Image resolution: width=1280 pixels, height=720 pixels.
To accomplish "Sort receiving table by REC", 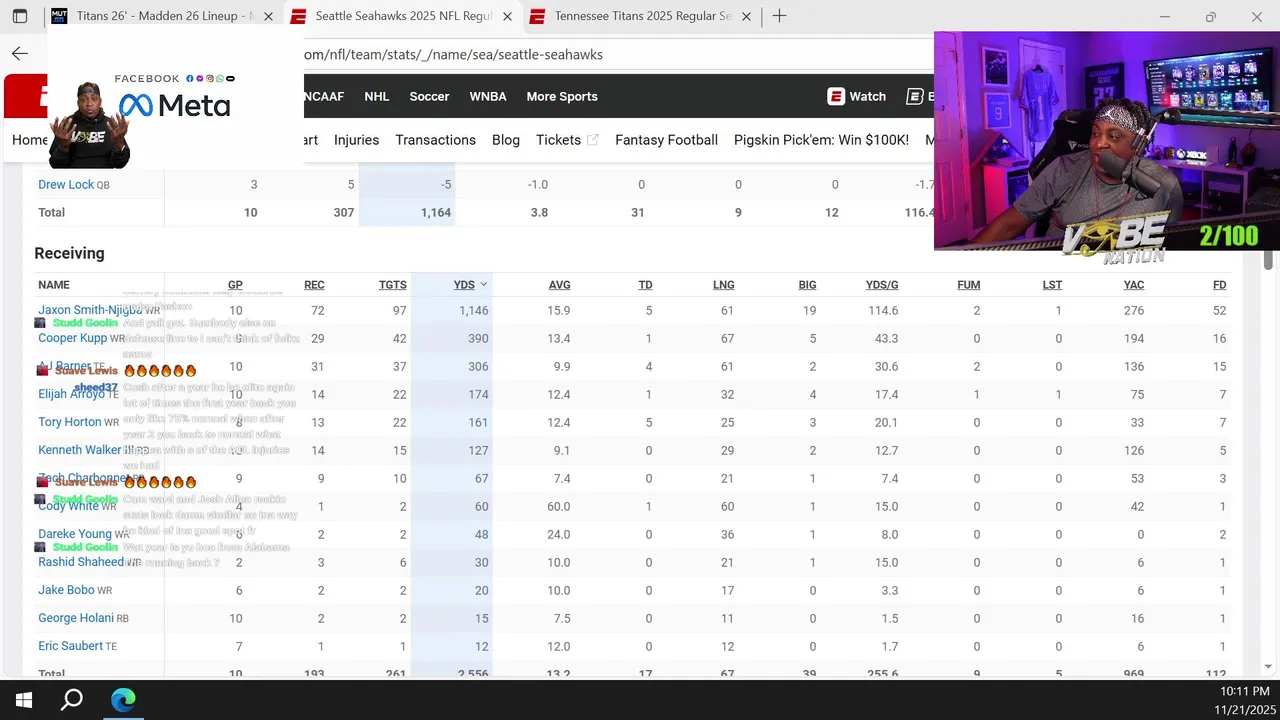I will click(x=314, y=285).
